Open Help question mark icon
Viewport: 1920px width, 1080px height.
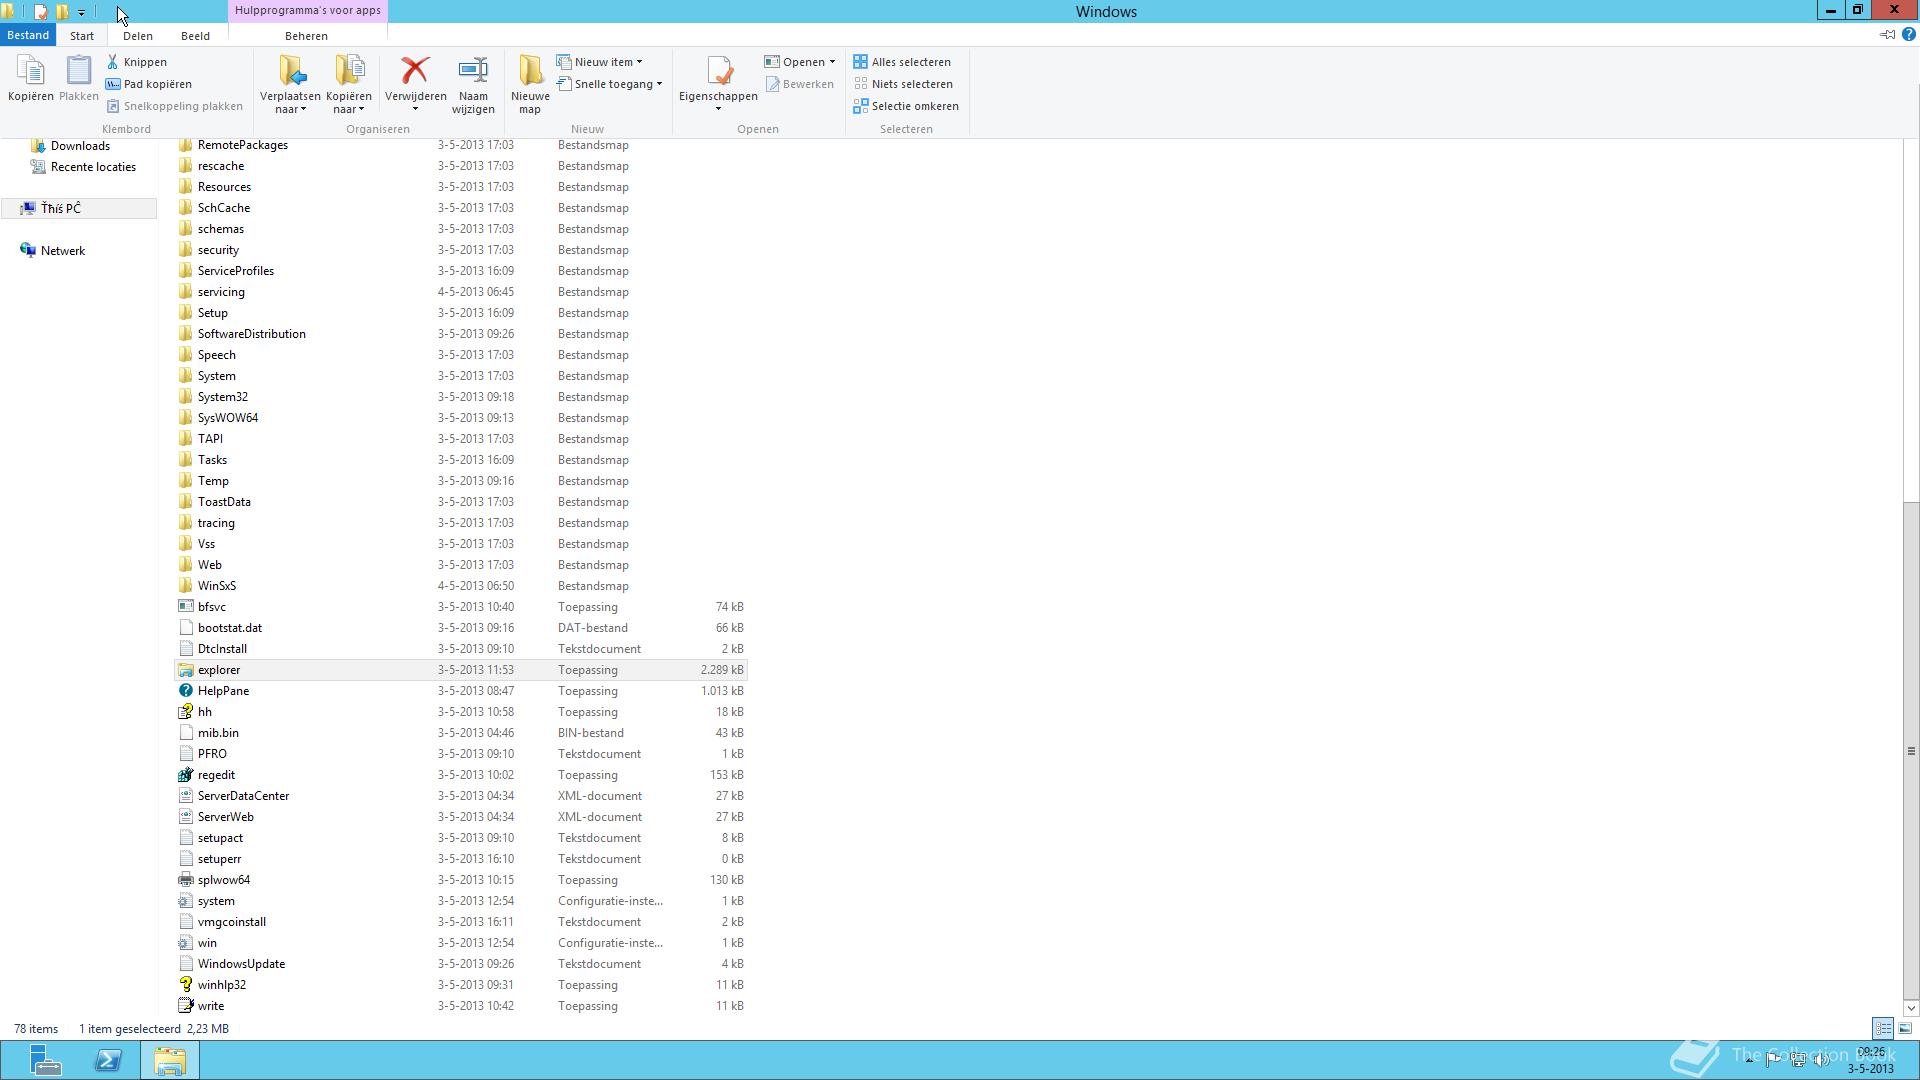tap(1908, 35)
